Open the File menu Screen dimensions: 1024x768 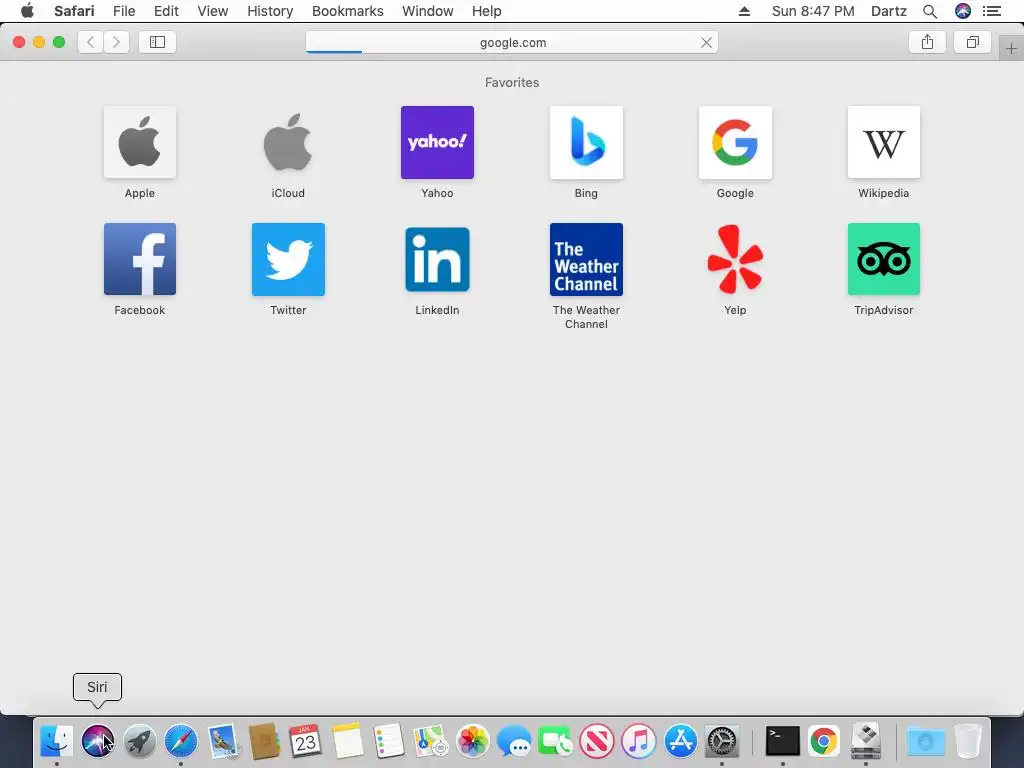[124, 11]
